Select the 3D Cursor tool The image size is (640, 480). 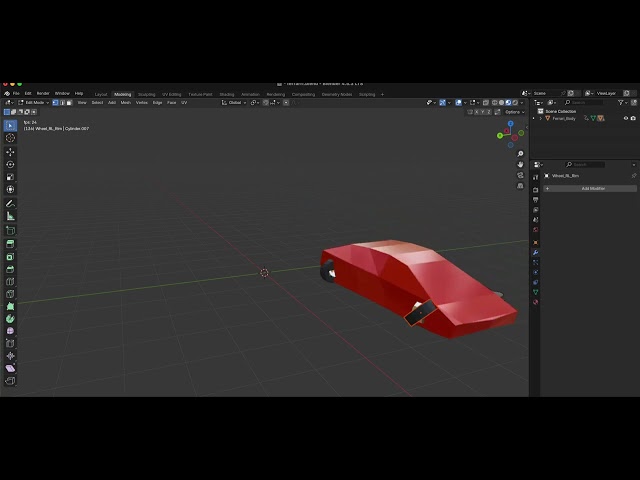(10, 138)
